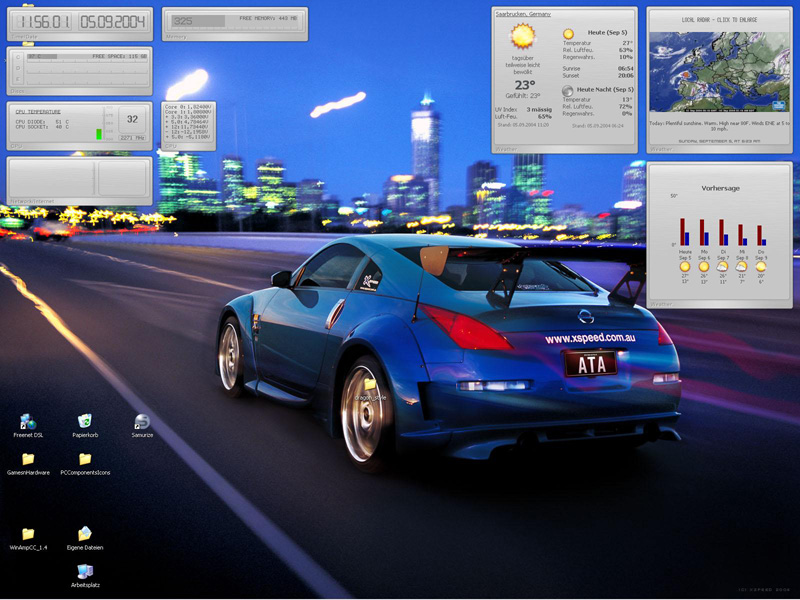Viewport: 800px width, 600px height.
Task: Click the Mo Sep 6 forecast sun icon
Action: (704, 266)
